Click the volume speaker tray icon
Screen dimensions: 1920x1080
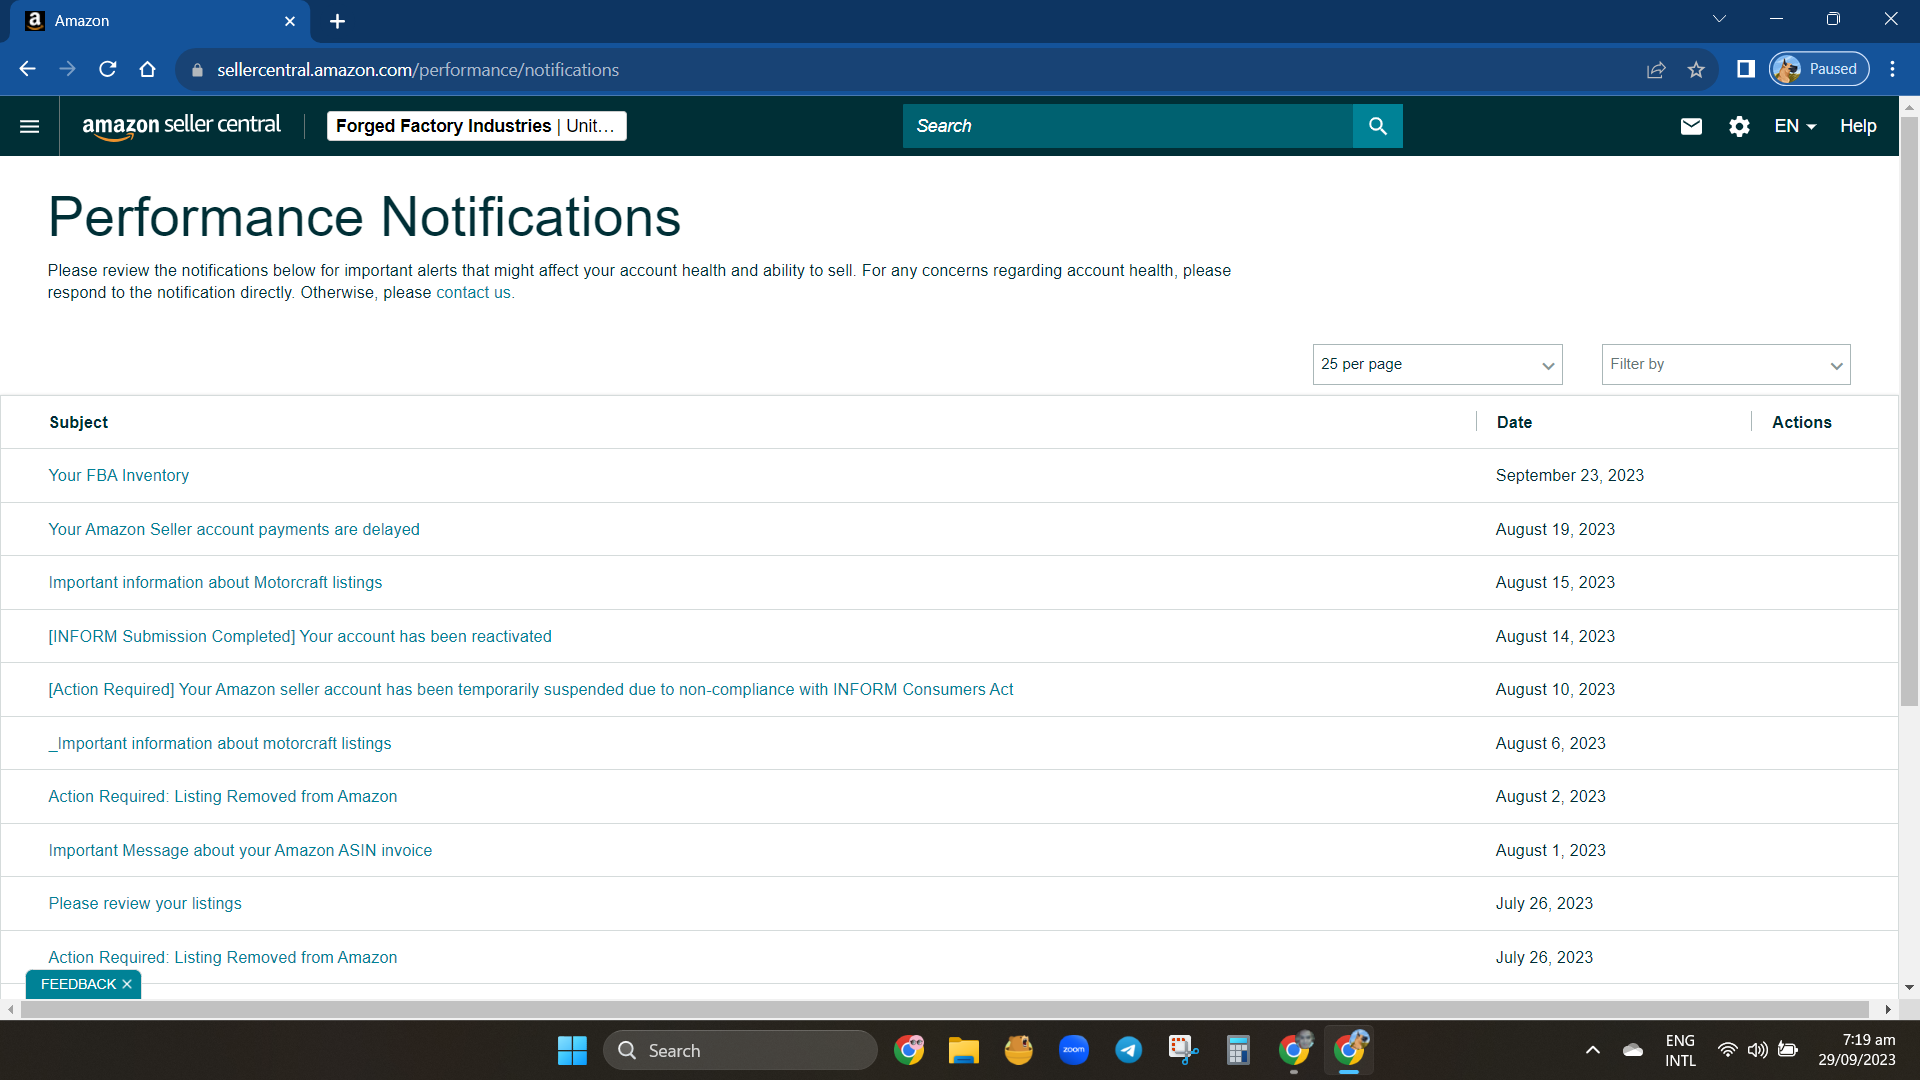tap(1757, 1050)
